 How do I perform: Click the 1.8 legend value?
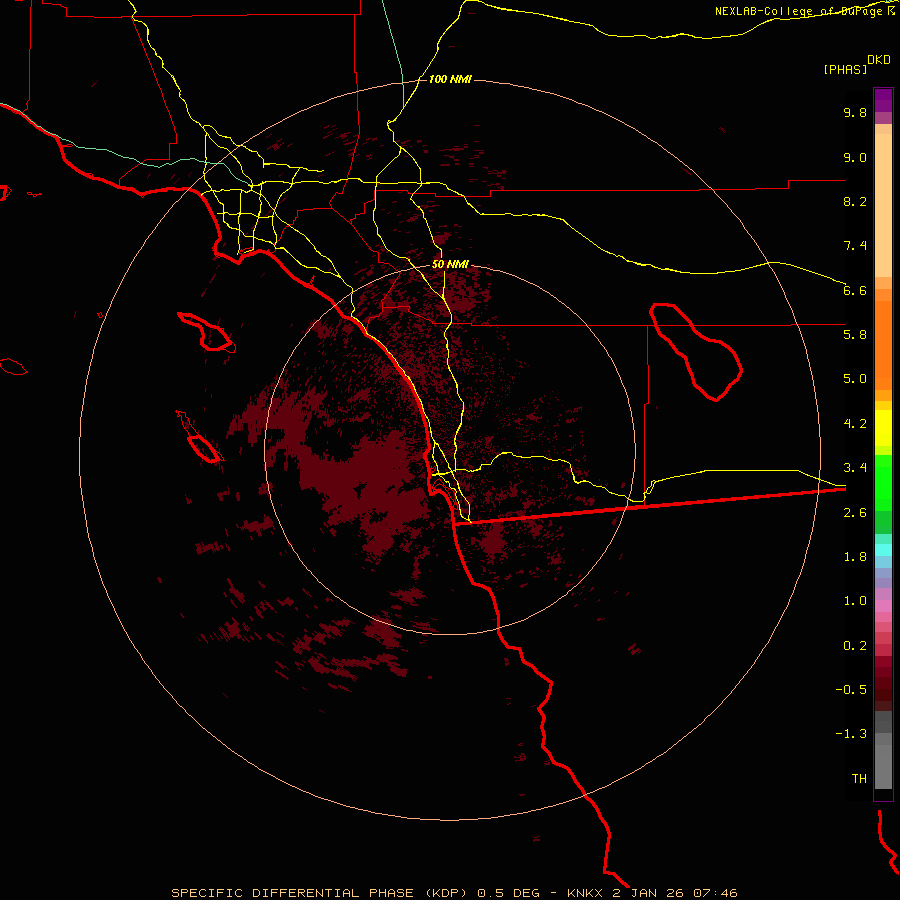[x=855, y=557]
